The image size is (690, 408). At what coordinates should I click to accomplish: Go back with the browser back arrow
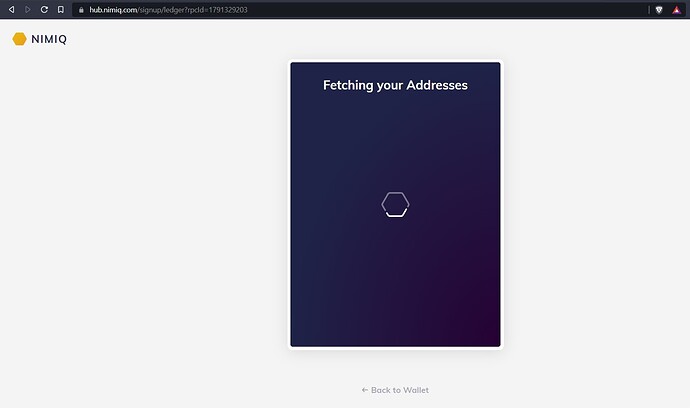[x=11, y=9]
